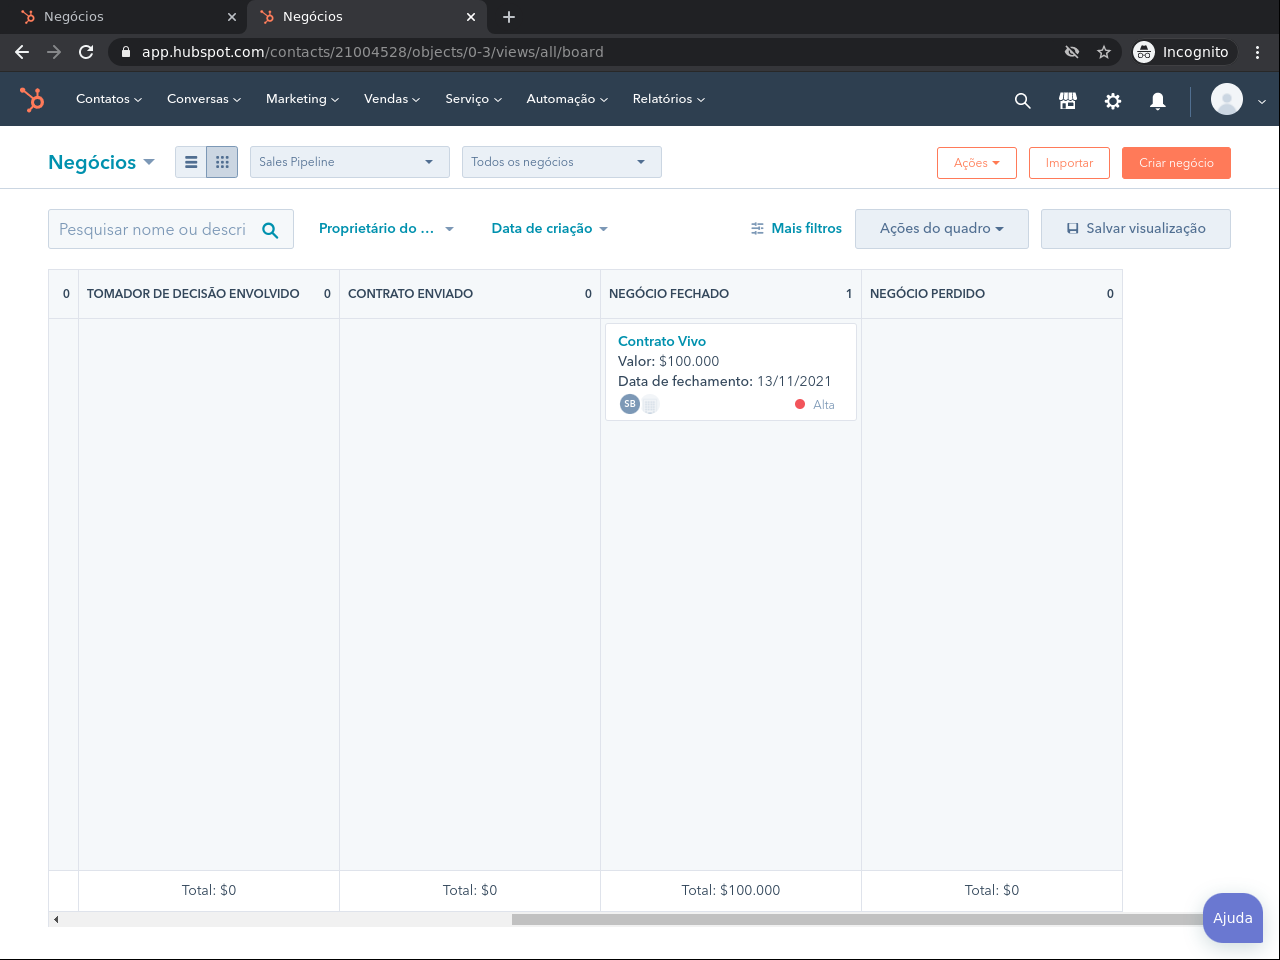This screenshot has height=960, width=1280.
Task: Click the user account avatar
Action: click(x=1227, y=99)
